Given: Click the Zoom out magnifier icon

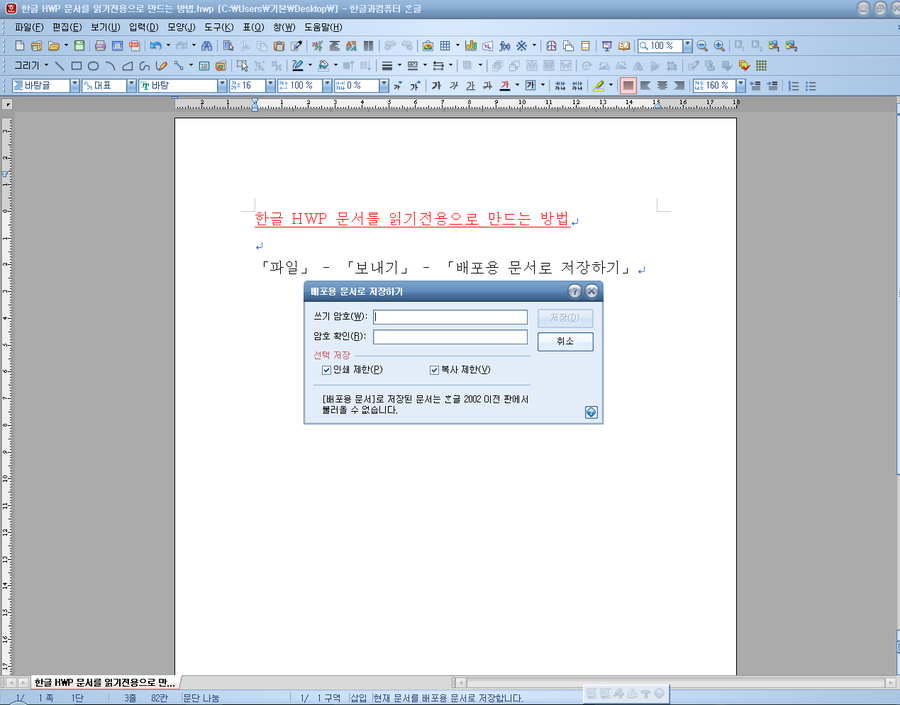Looking at the screenshot, I should [x=702, y=45].
